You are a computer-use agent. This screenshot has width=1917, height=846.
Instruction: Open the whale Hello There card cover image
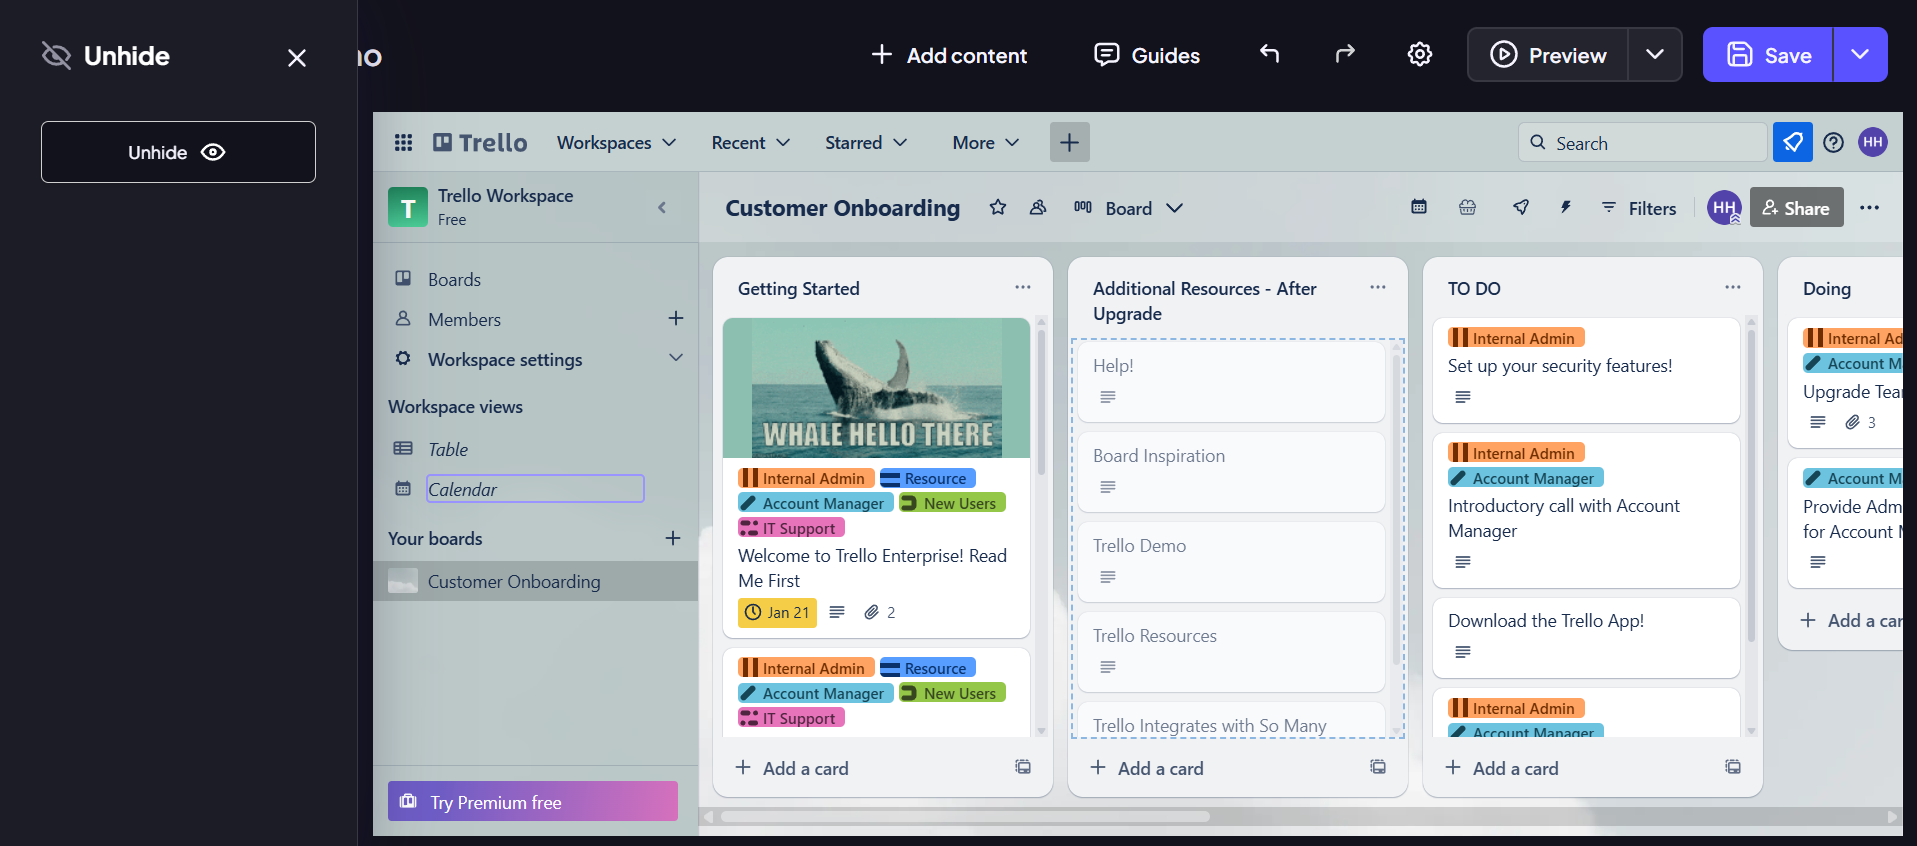pyautogui.click(x=876, y=388)
